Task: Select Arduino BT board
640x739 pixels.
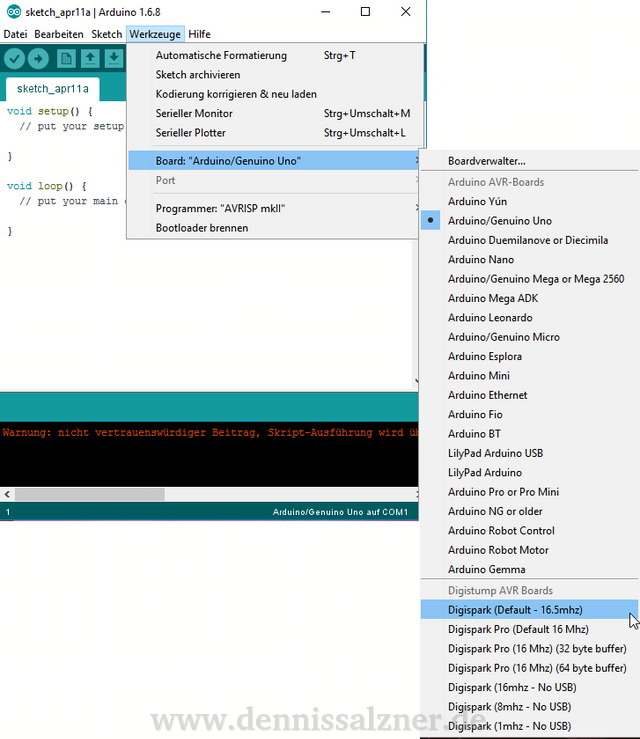Action: (x=530, y=434)
